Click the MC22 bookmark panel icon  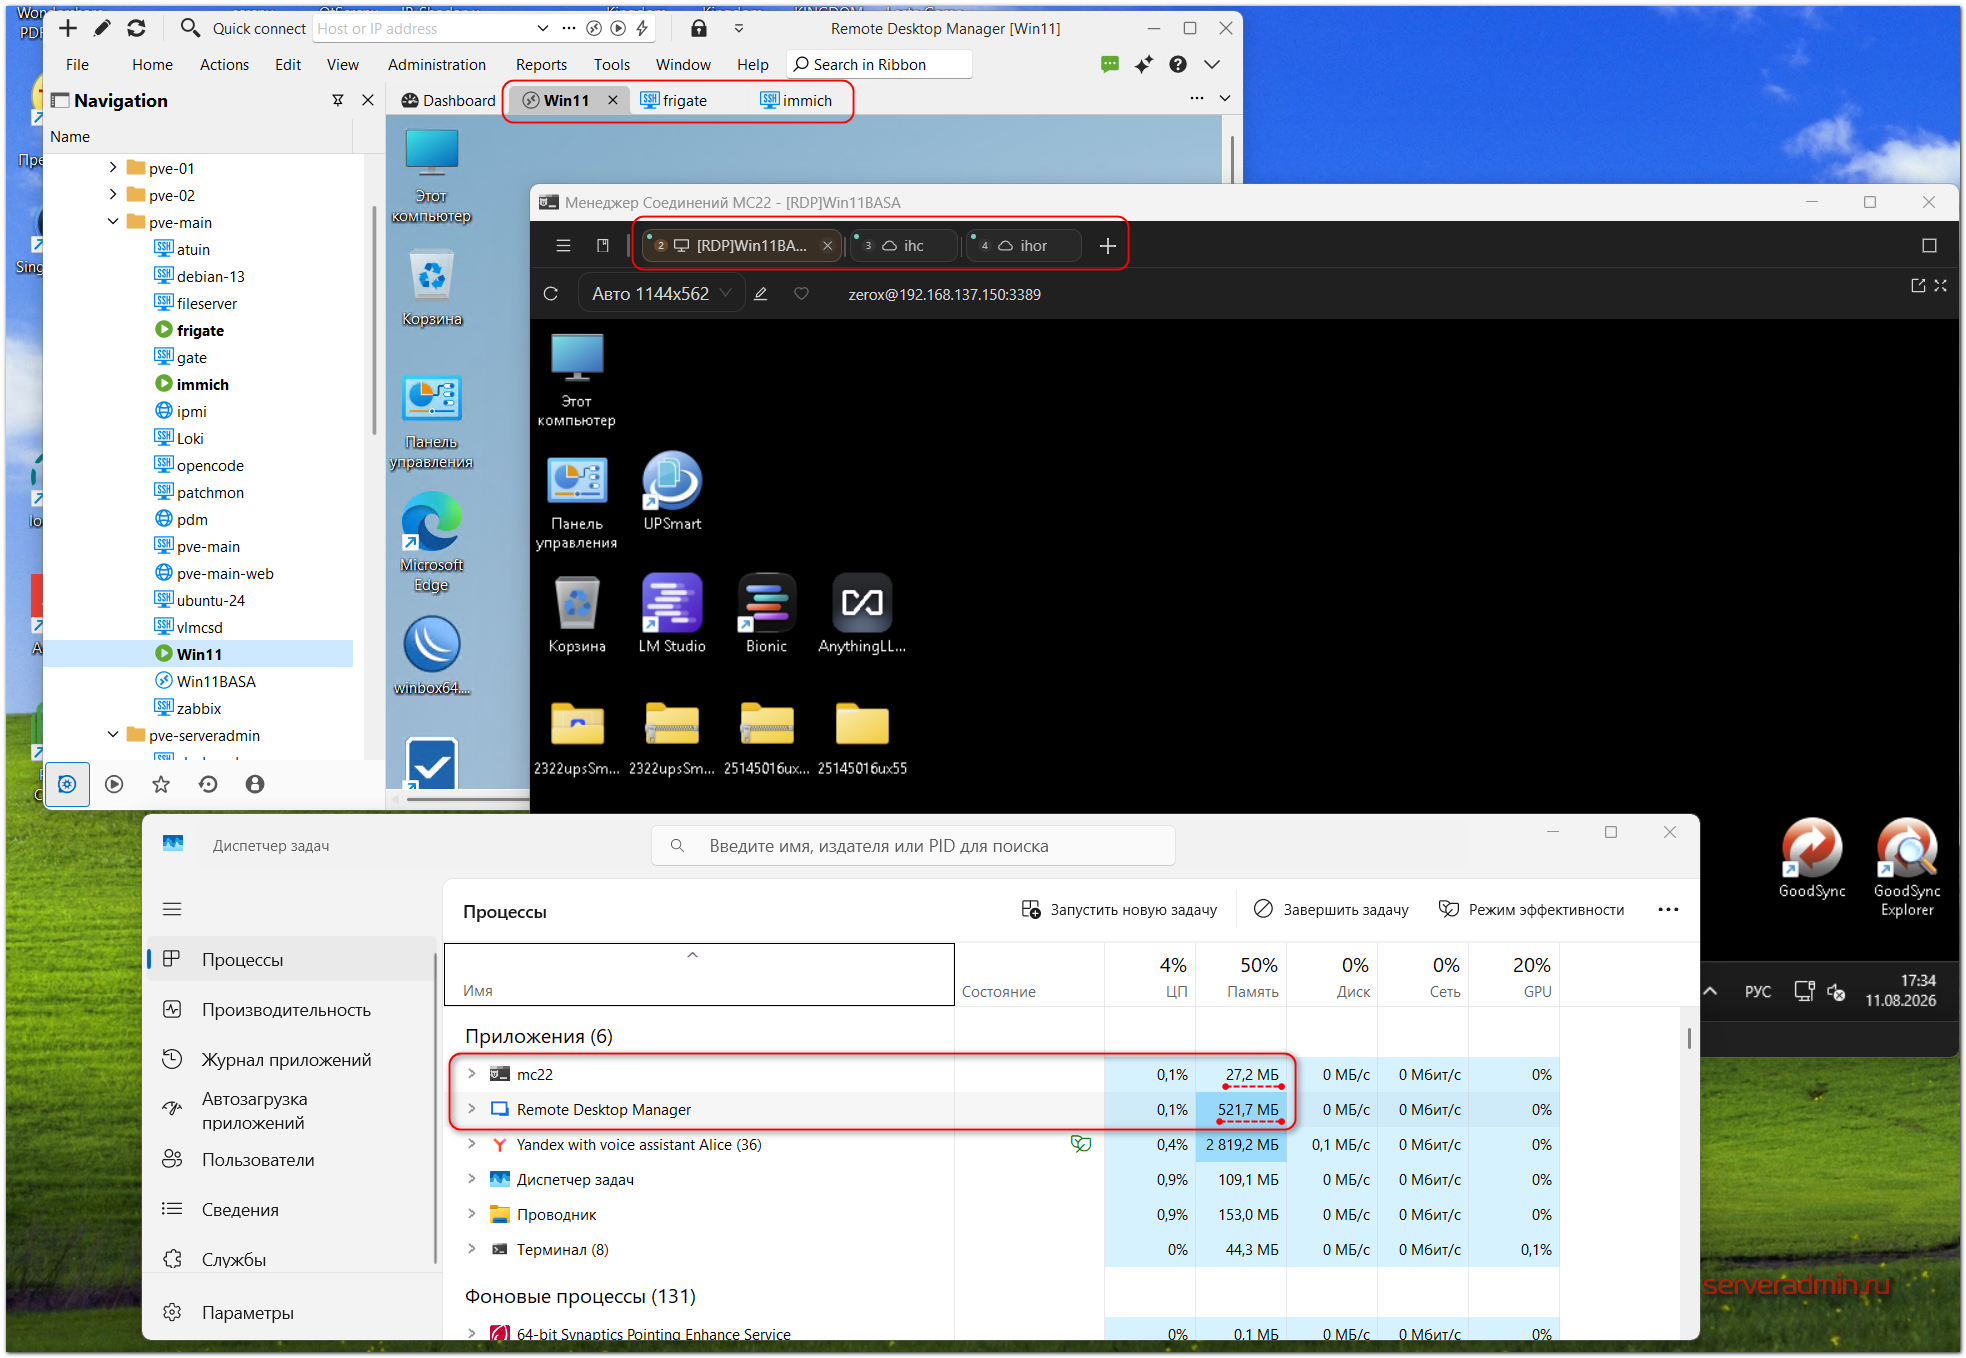click(x=603, y=245)
